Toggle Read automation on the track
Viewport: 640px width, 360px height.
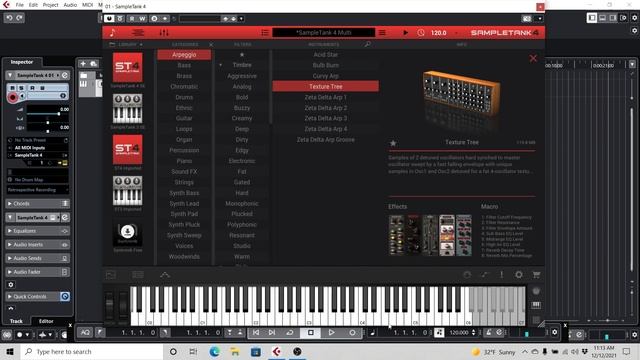point(32,88)
